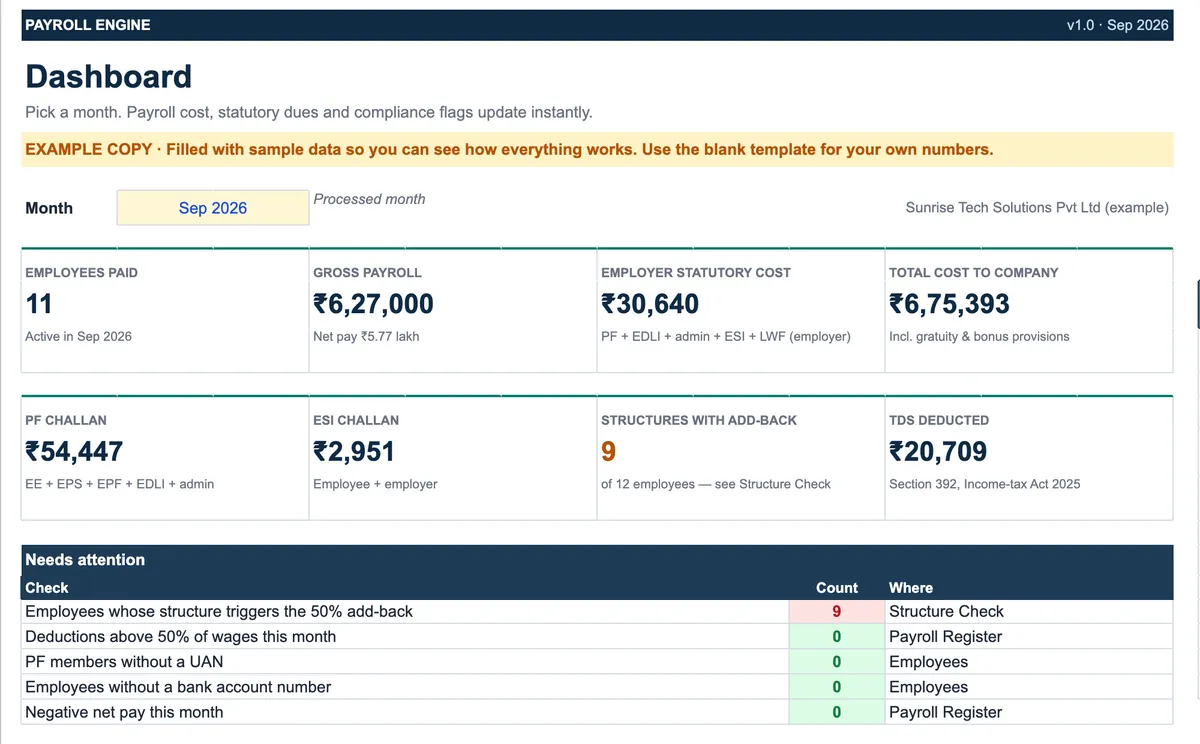Click count 0 for bank account number row
The height and width of the screenshot is (744, 1200).
pos(837,687)
